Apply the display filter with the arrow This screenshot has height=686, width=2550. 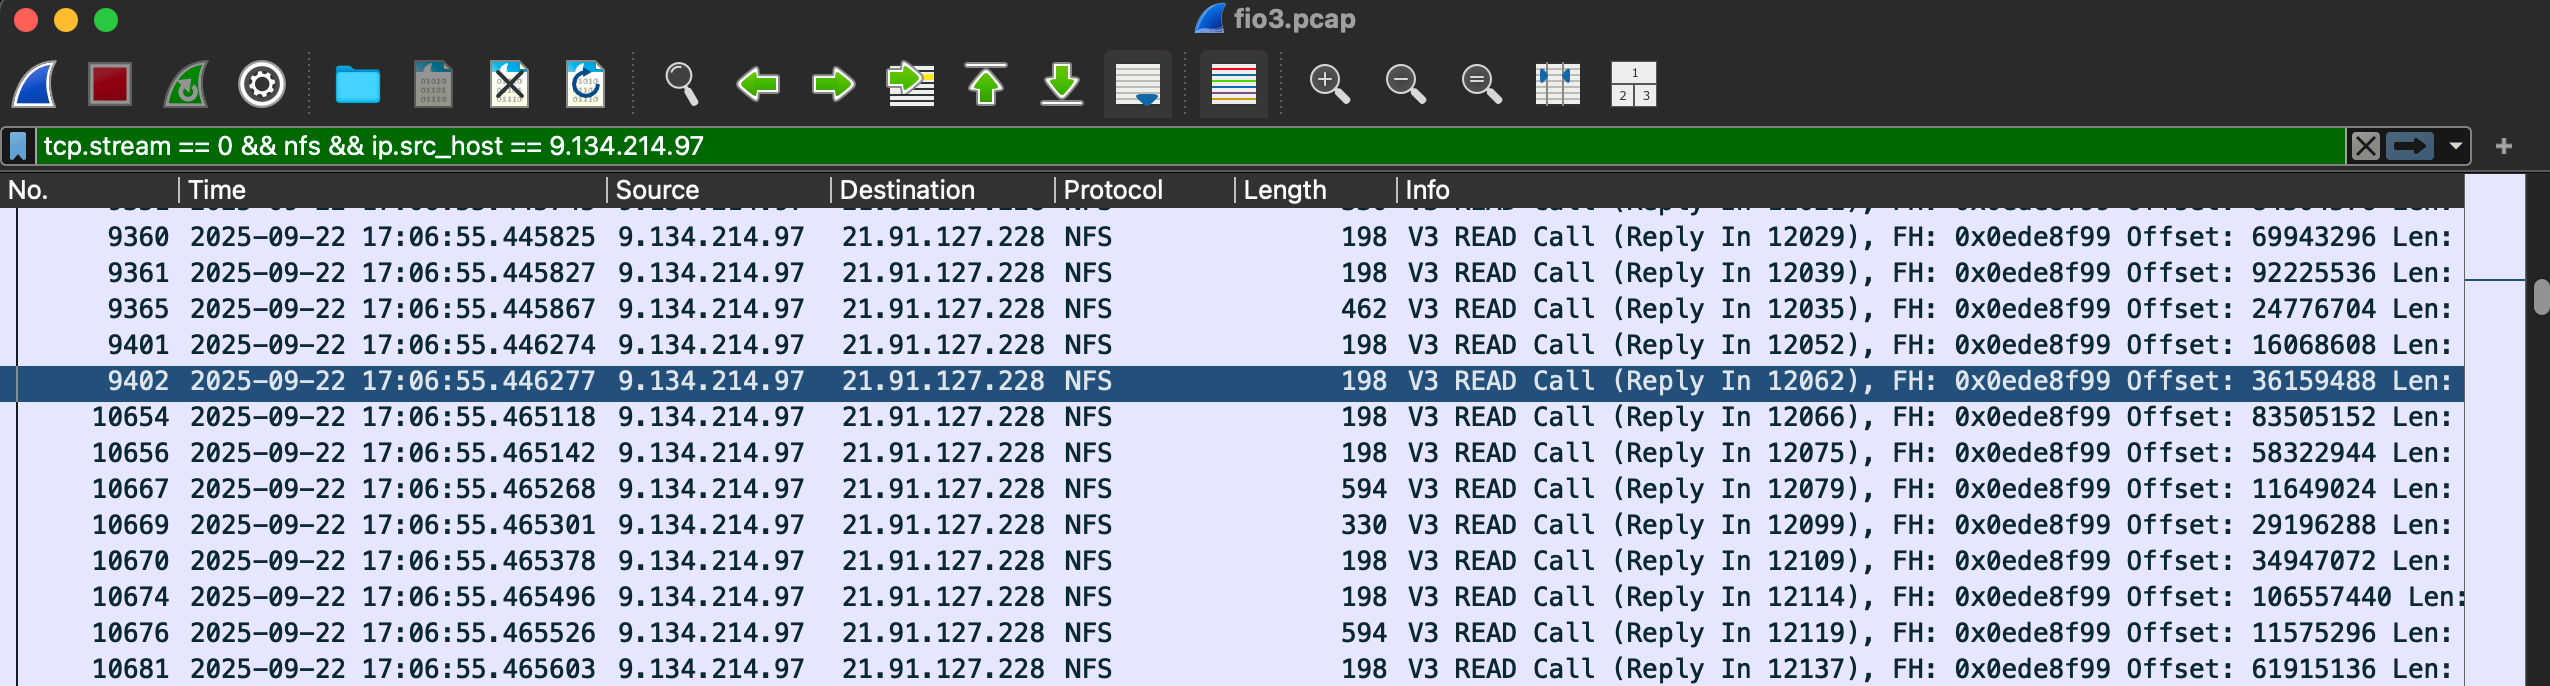pyautogui.click(x=2409, y=146)
